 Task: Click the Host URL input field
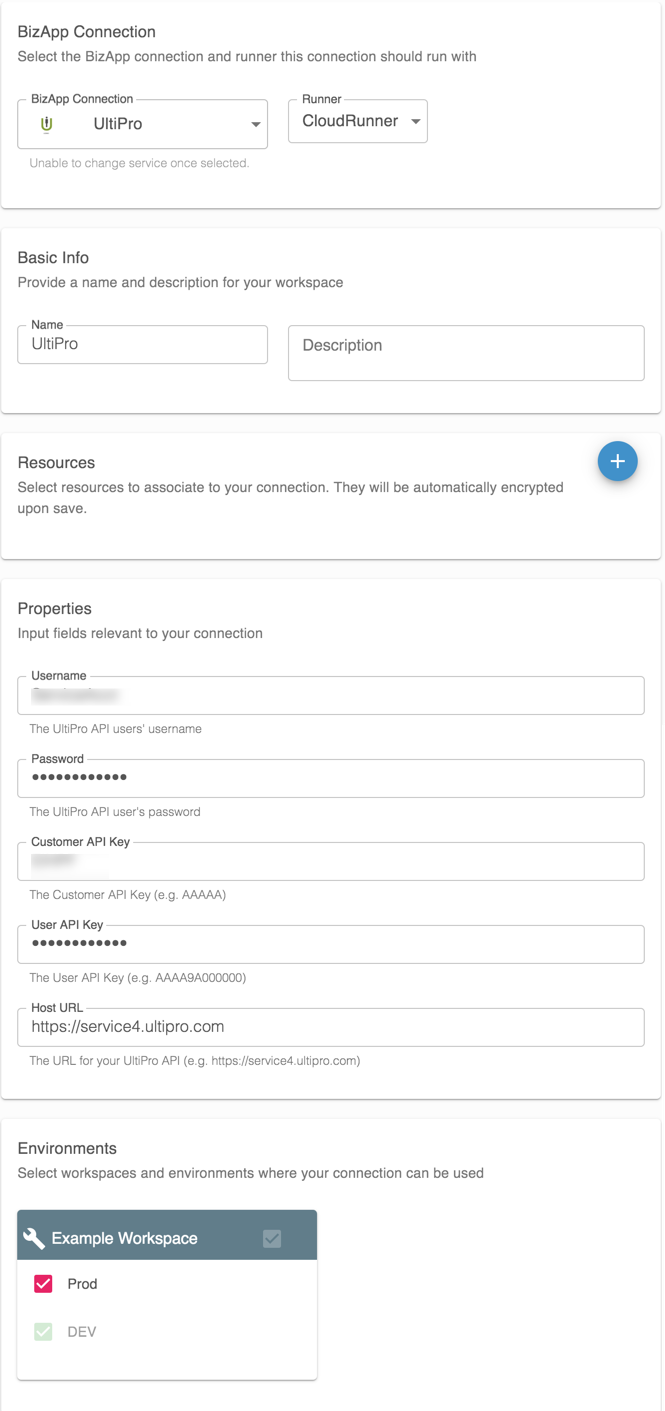point(330,1027)
